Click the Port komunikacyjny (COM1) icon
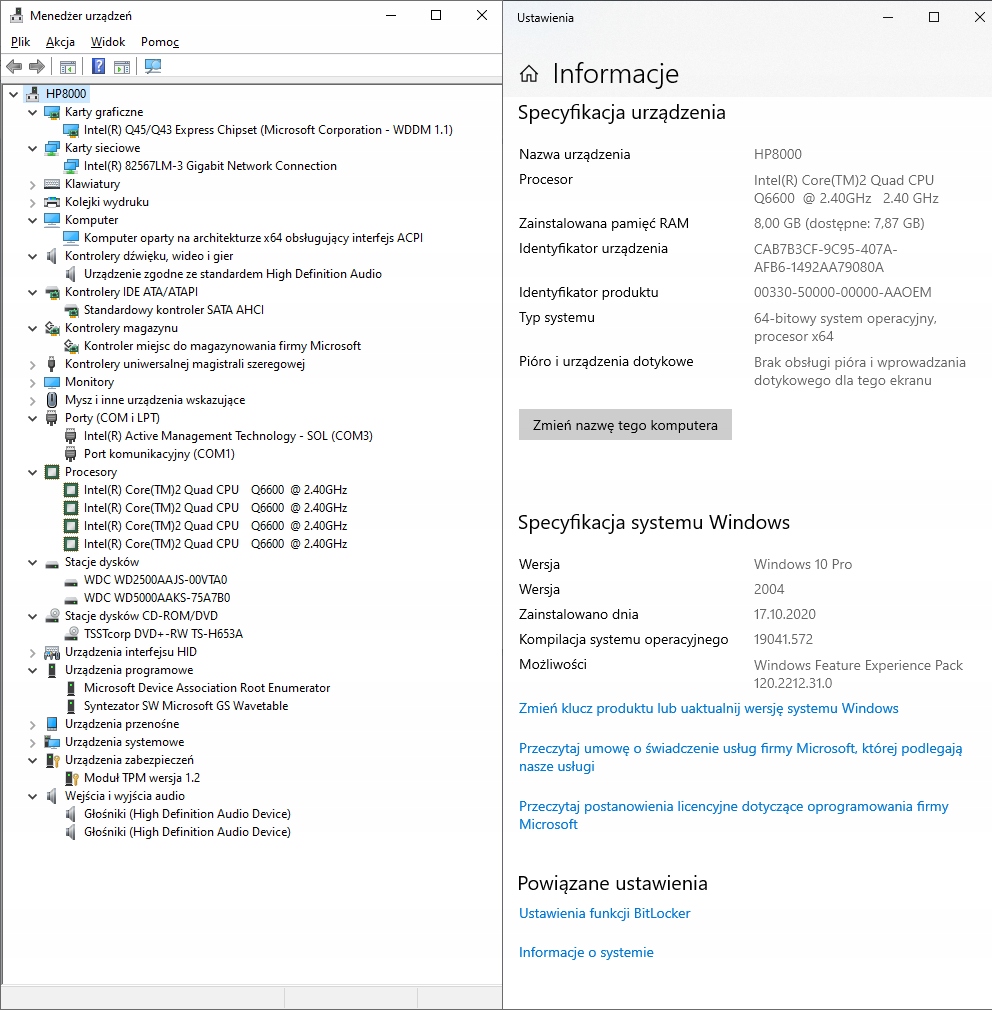The width and height of the screenshot is (992, 1010). pyautogui.click(x=71, y=454)
